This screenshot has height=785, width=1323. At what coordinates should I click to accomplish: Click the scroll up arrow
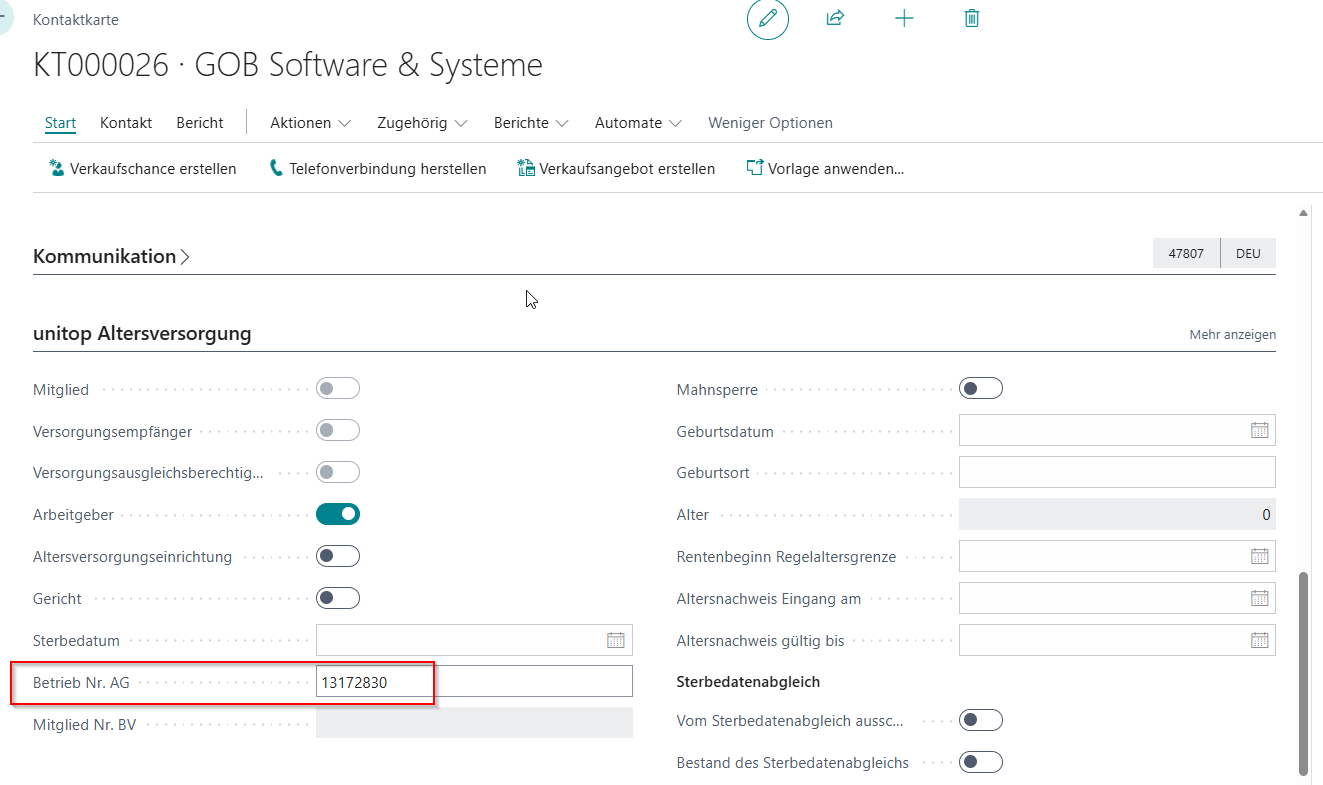(1303, 213)
